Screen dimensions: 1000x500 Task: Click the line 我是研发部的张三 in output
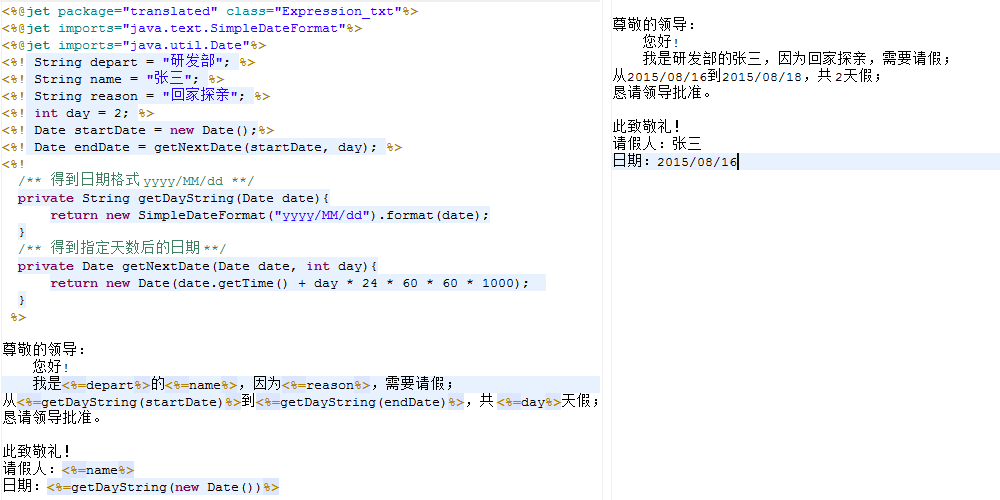(x=797, y=59)
